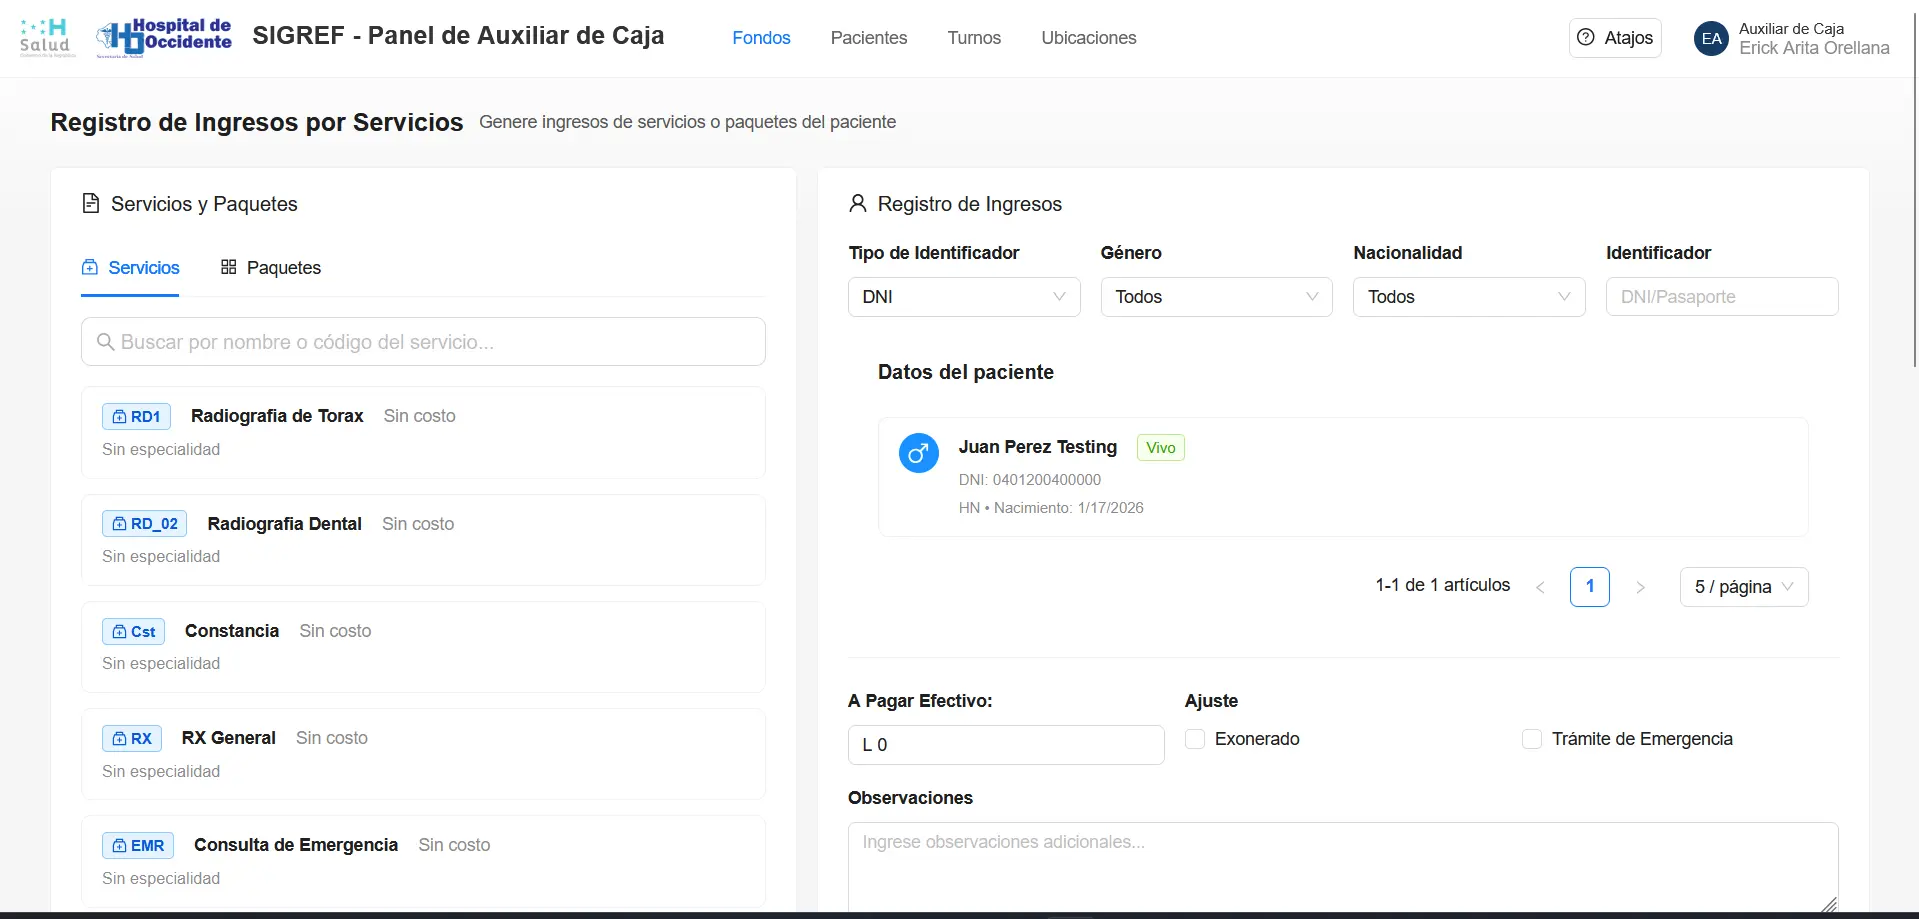Select page 1 in pagination

coord(1589,587)
